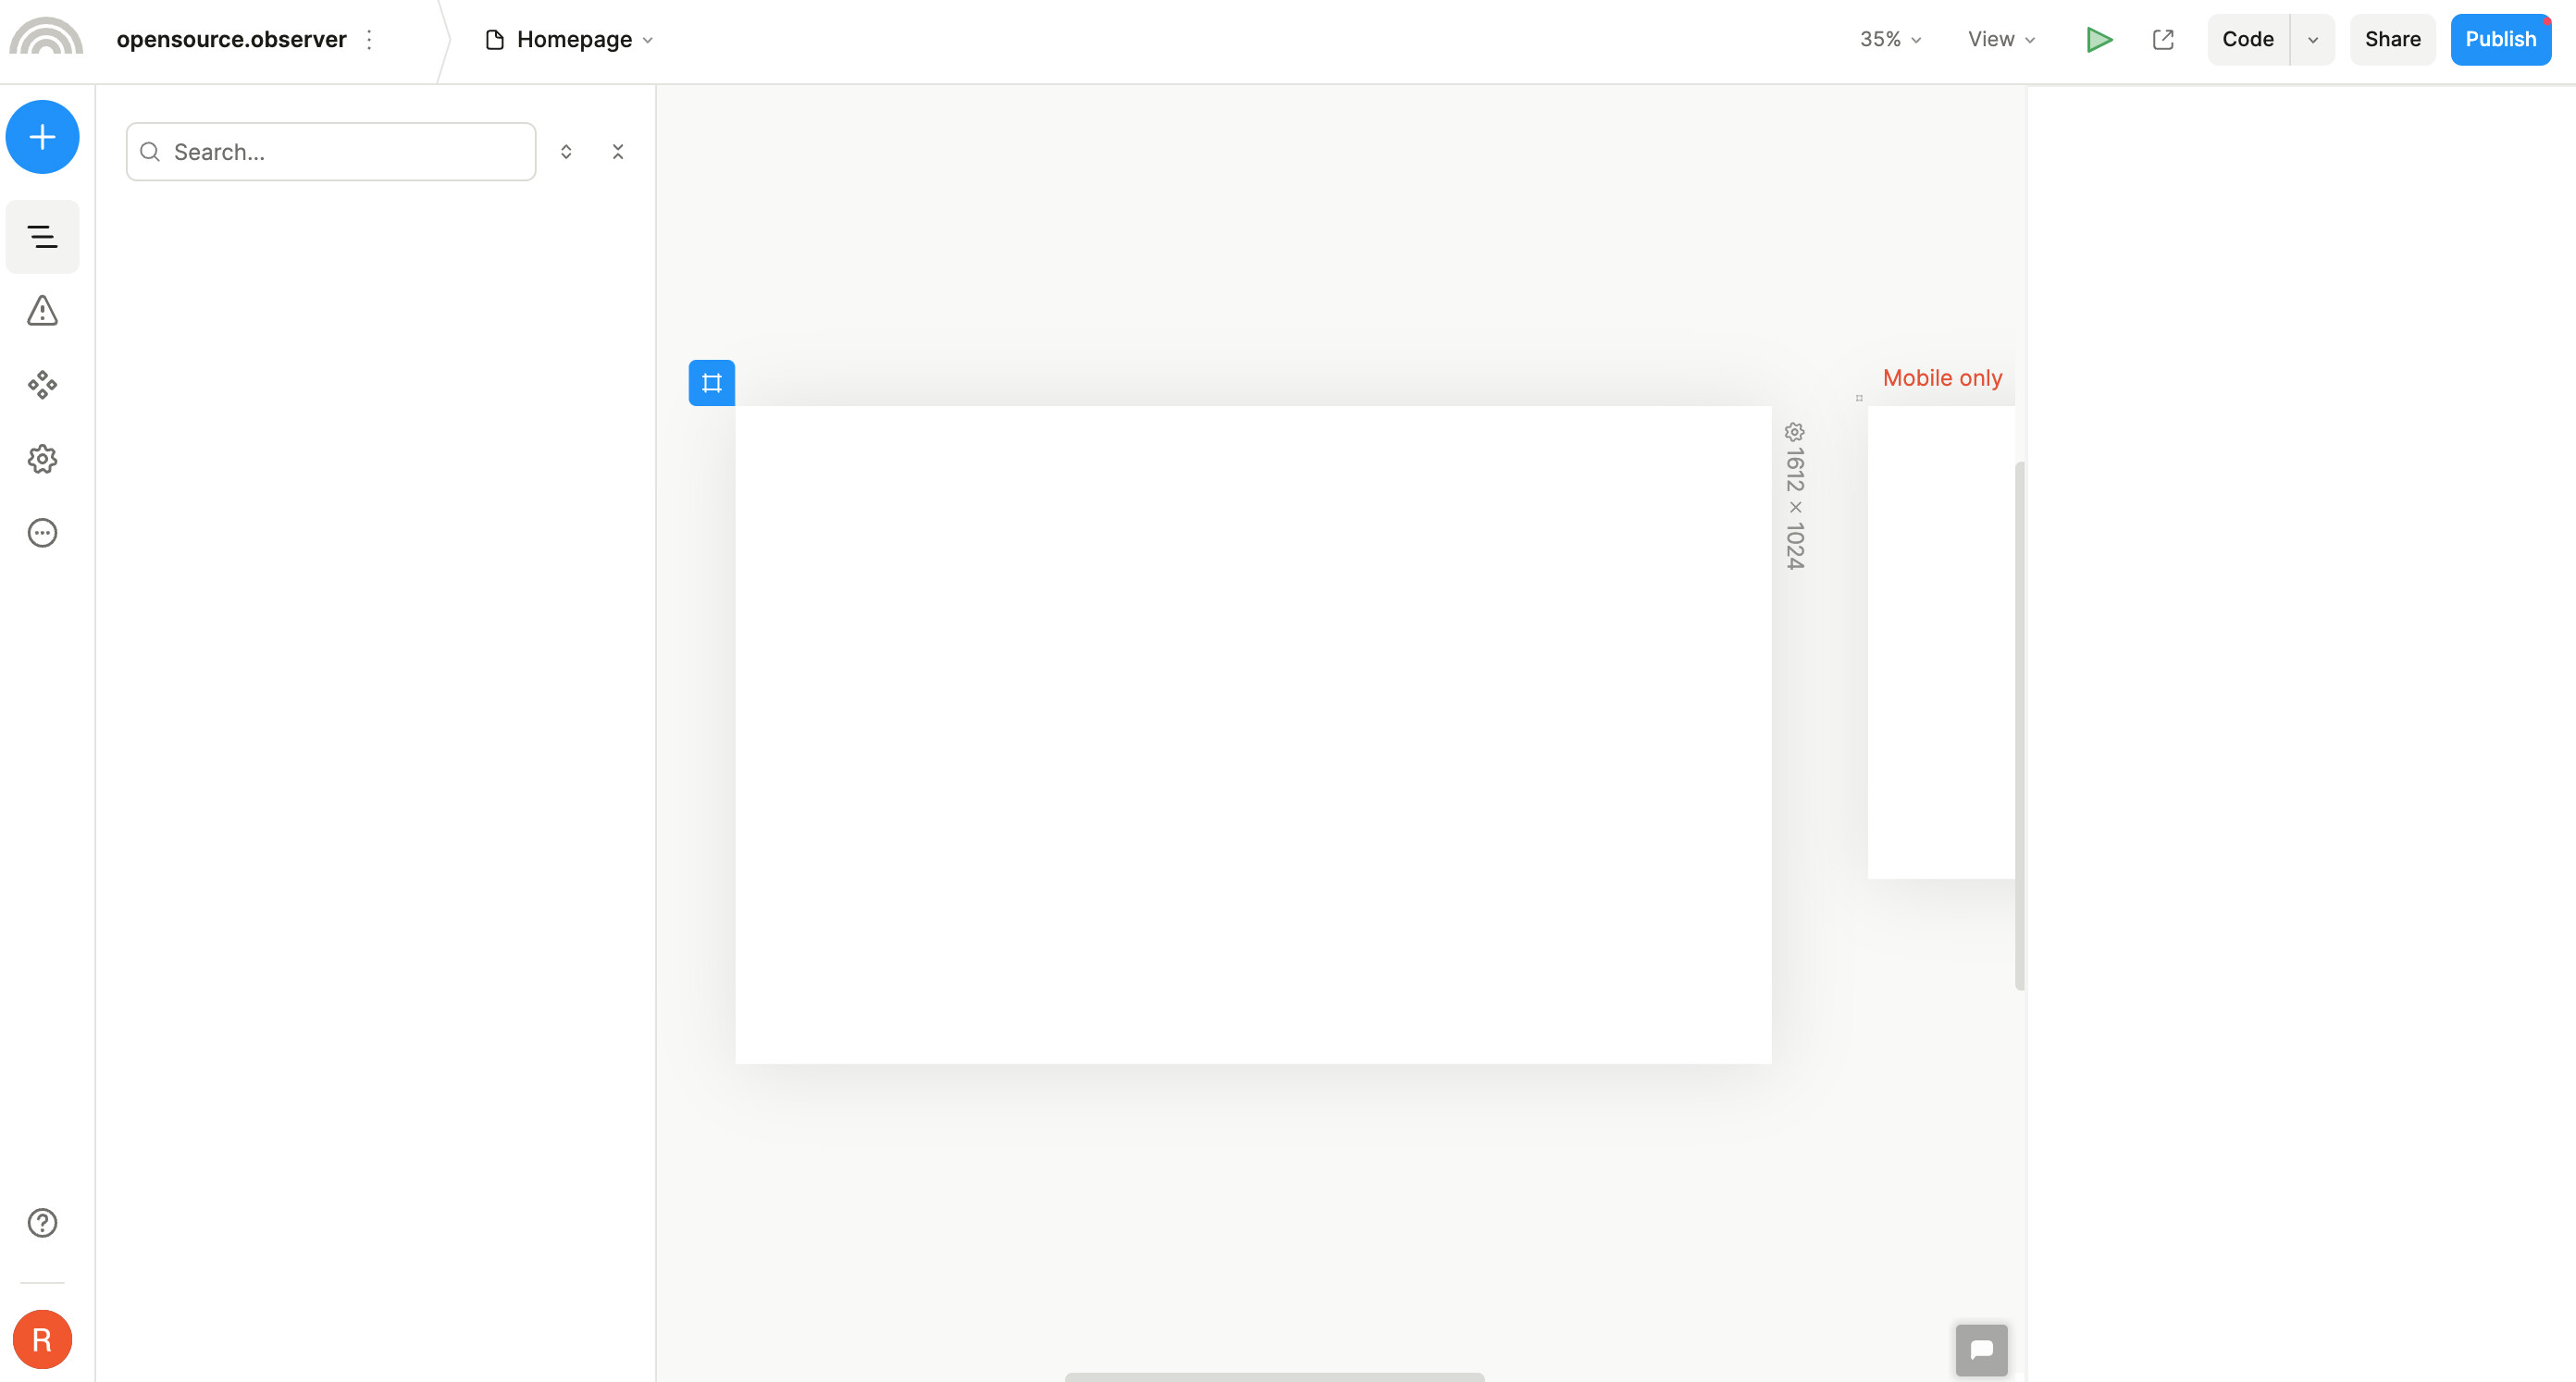This screenshot has height=1382, width=2576.
Task: Click the blue artboard frame icon
Action: (x=711, y=383)
